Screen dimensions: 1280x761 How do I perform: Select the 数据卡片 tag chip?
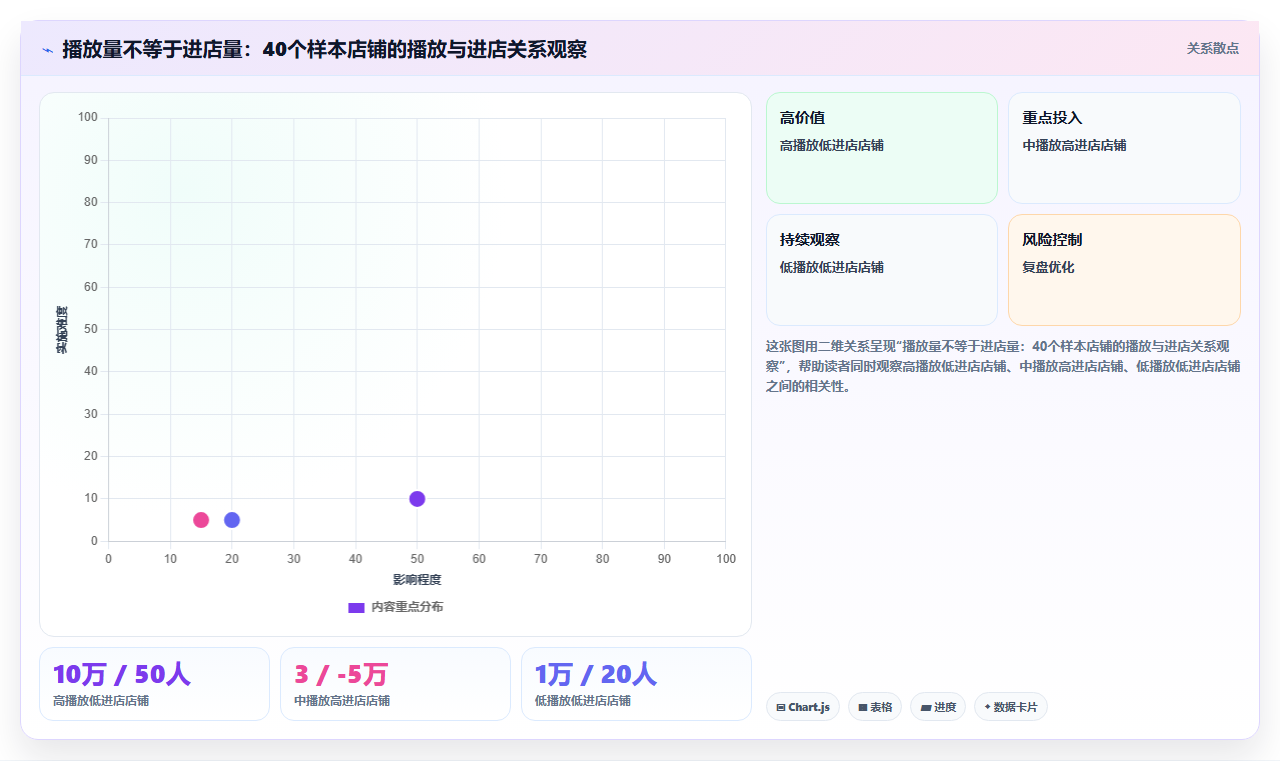click(1011, 707)
